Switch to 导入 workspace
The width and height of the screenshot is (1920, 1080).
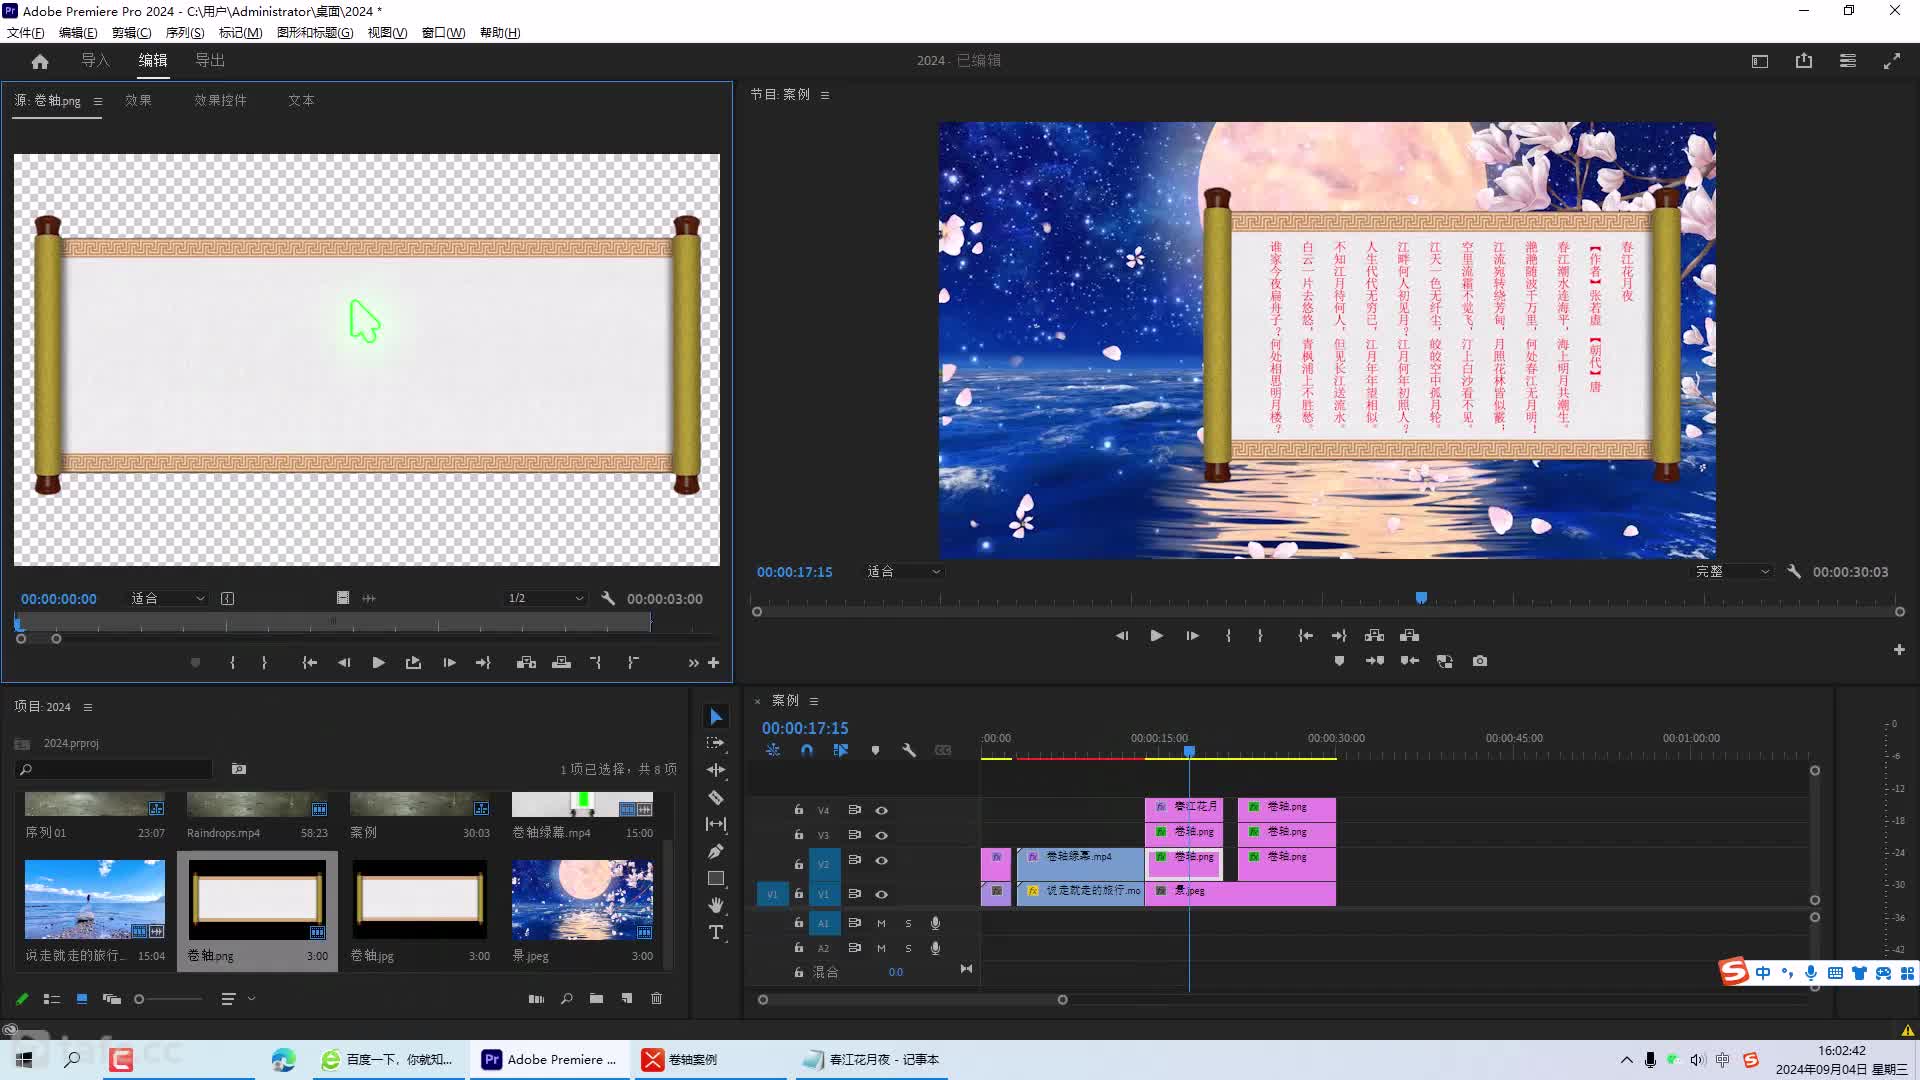point(95,61)
